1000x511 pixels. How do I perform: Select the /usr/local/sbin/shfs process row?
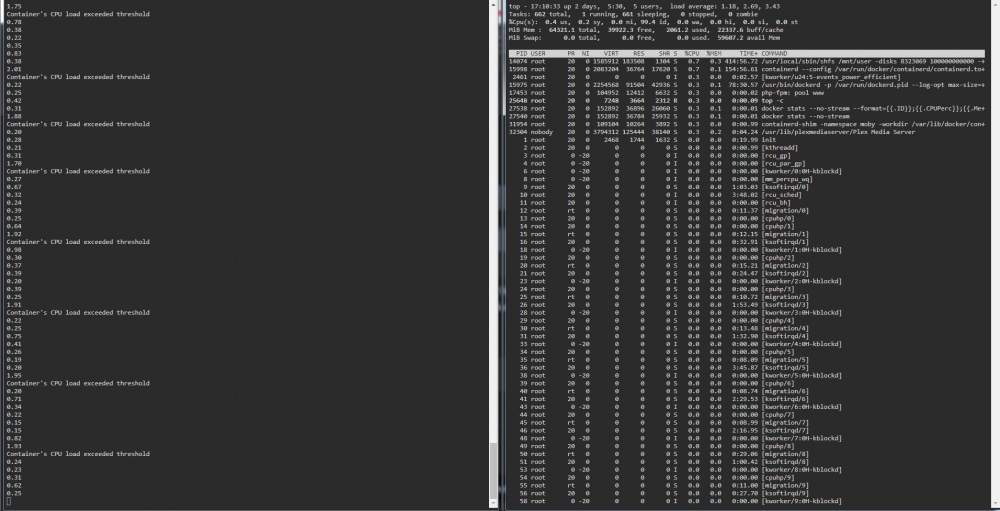746,61
